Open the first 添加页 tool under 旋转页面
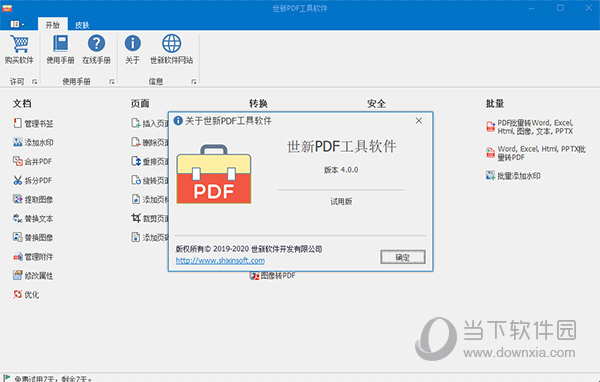Image resolution: width=600 pixels, height=382 pixels. pos(149,199)
